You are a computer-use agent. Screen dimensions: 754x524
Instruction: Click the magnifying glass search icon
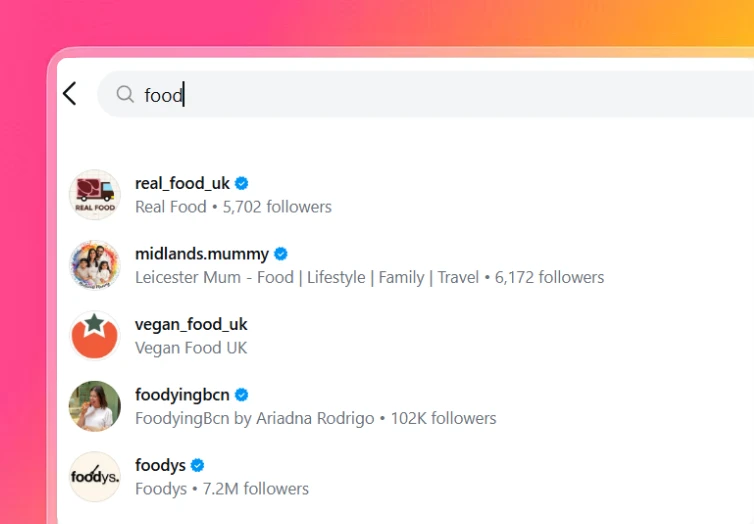pyautogui.click(x=125, y=94)
